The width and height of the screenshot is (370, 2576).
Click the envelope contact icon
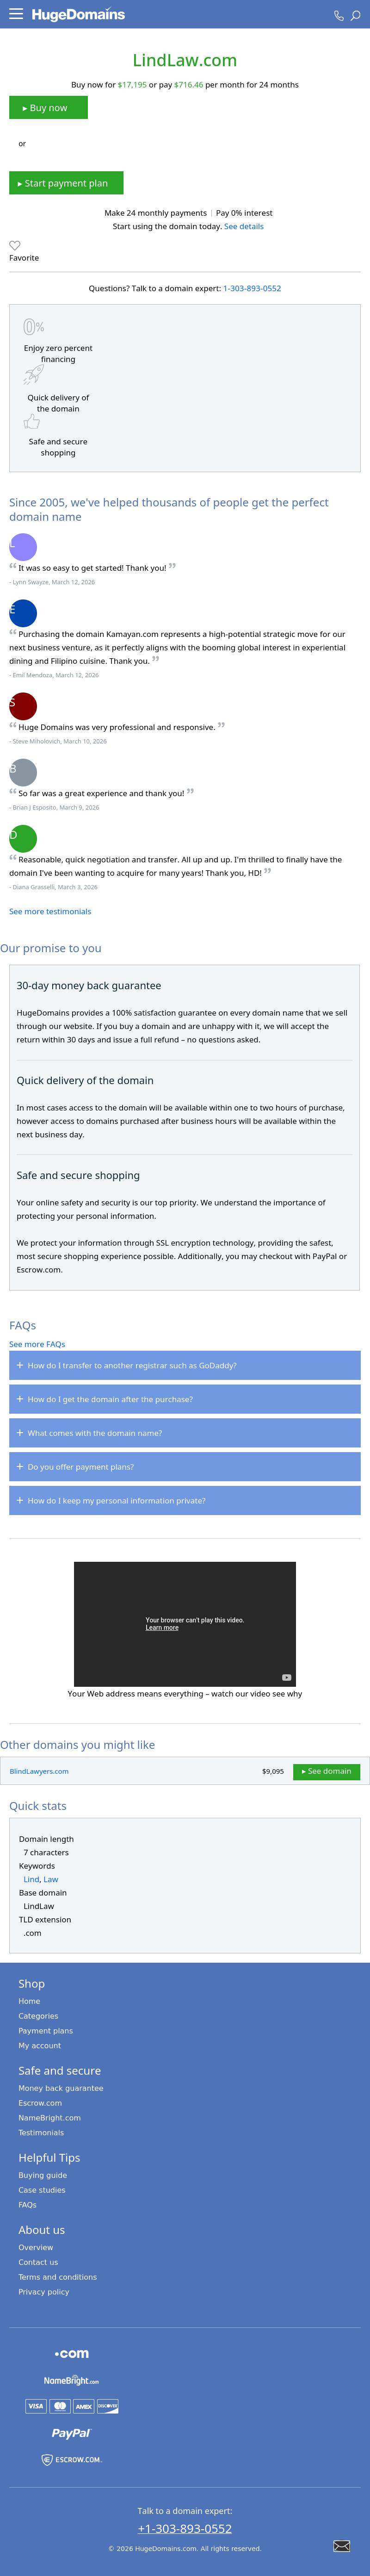pyautogui.click(x=341, y=2545)
